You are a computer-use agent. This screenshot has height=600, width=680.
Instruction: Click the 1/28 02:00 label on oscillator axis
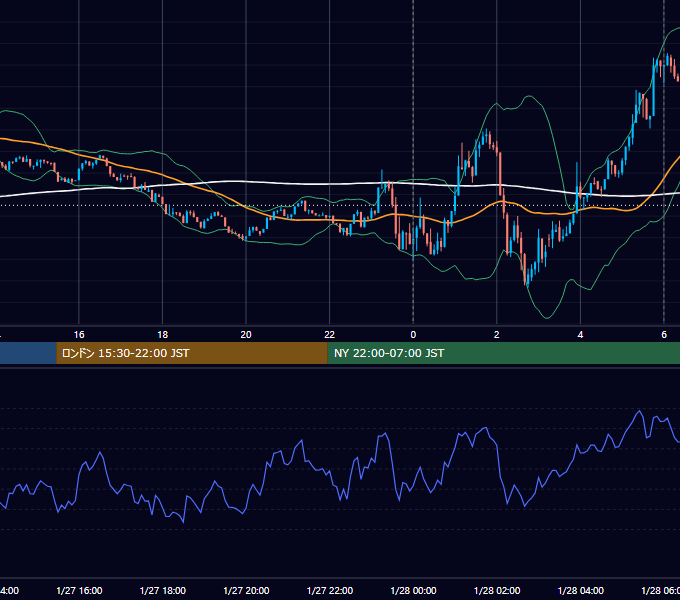(x=497, y=590)
